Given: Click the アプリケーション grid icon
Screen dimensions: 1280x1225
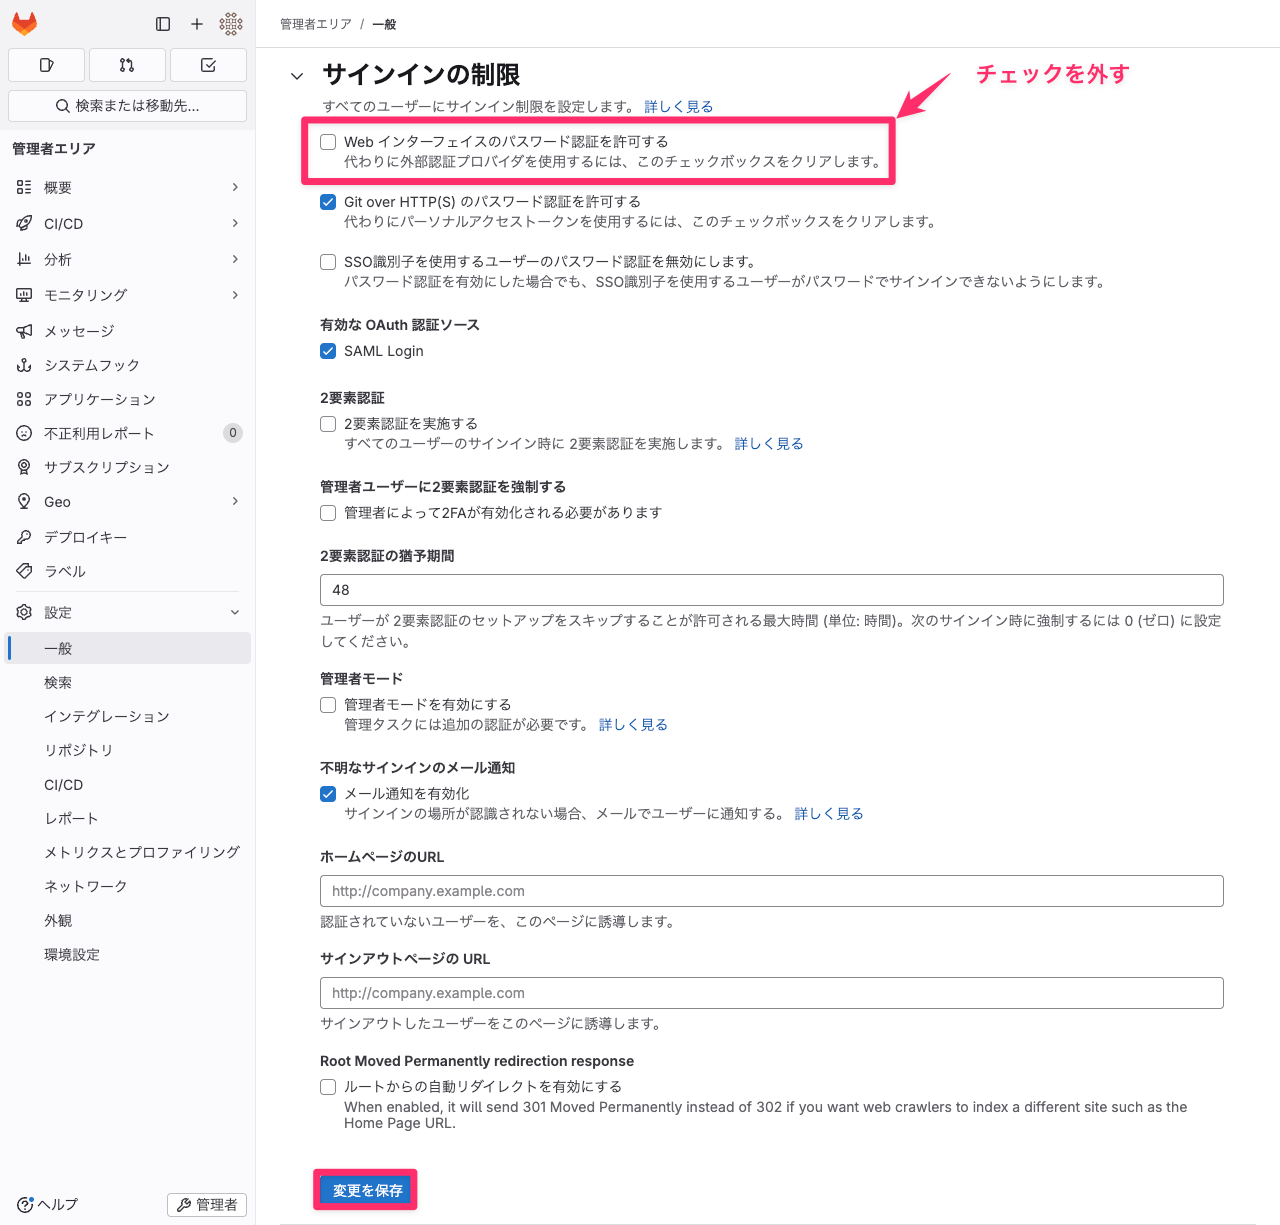Looking at the screenshot, I should tap(24, 399).
